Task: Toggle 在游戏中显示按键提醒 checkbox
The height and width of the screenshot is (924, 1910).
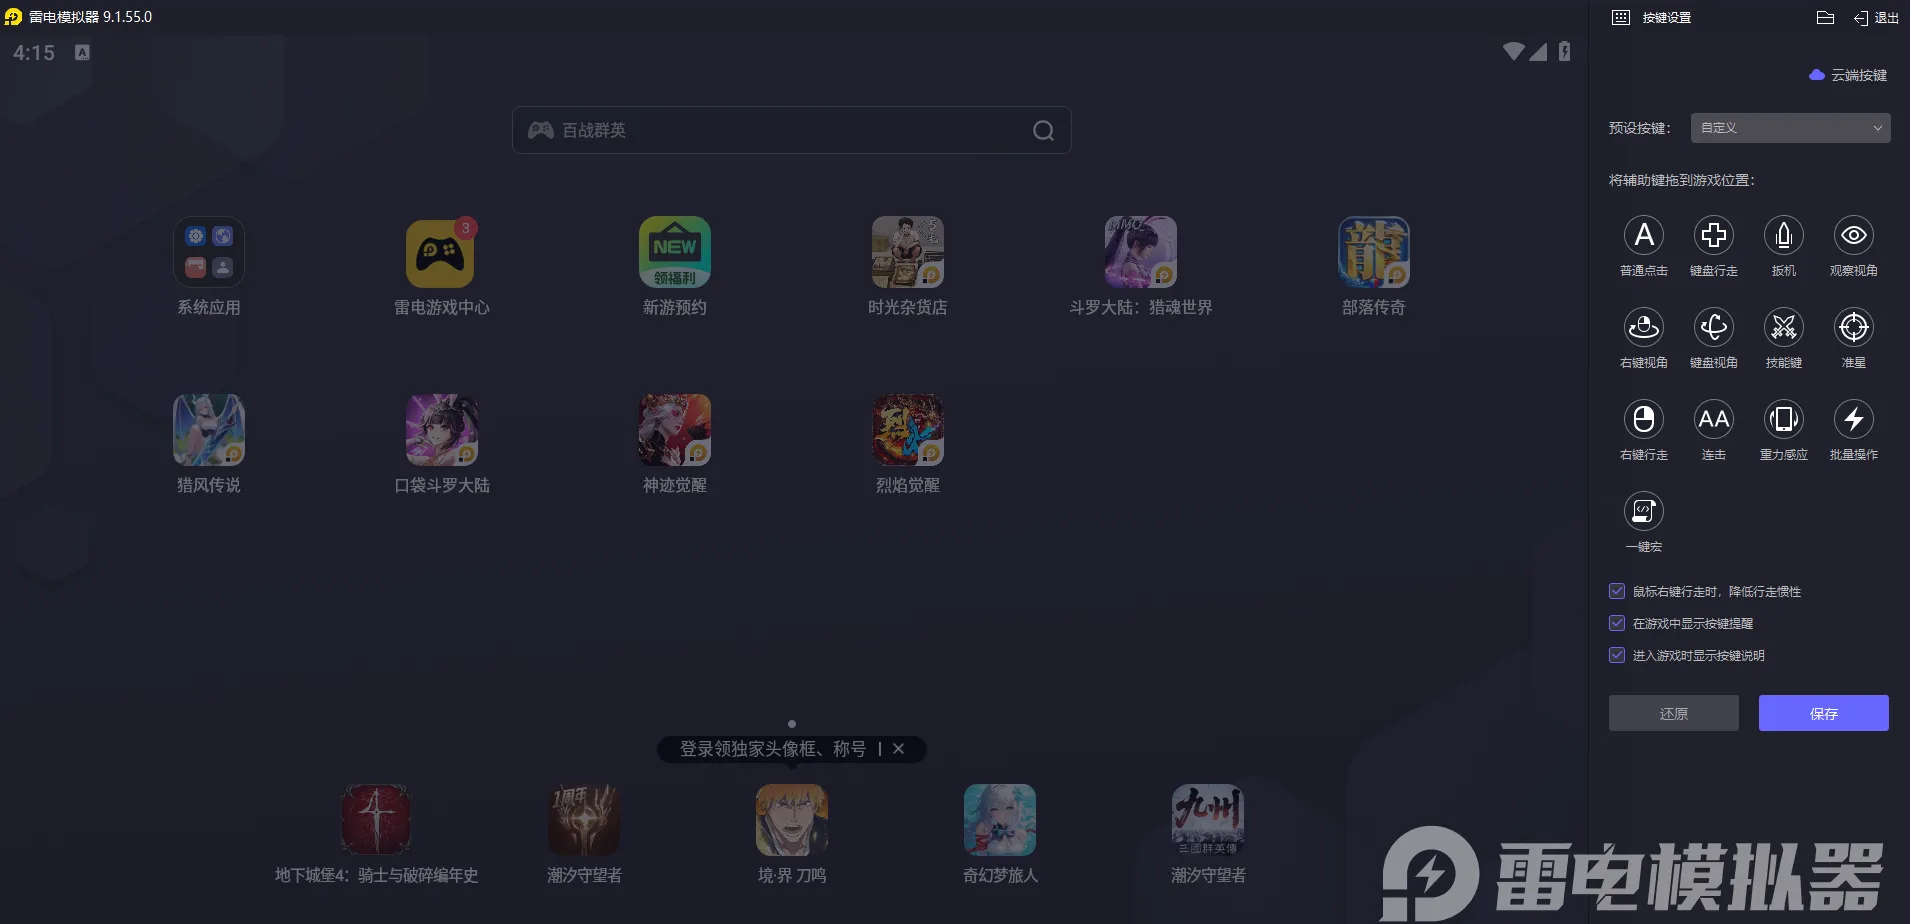Action: pos(1617,623)
